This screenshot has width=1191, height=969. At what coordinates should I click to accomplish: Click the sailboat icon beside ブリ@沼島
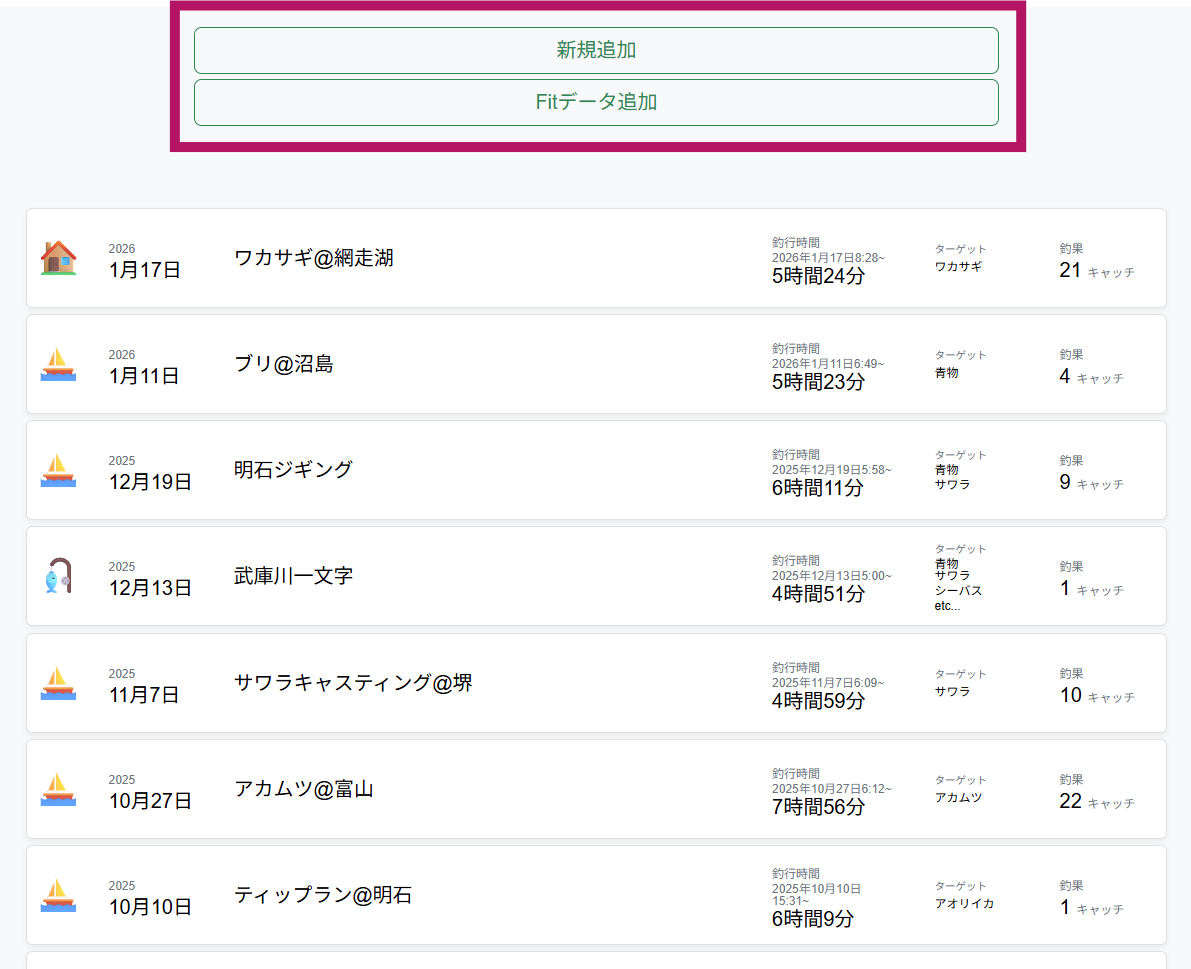[58, 365]
